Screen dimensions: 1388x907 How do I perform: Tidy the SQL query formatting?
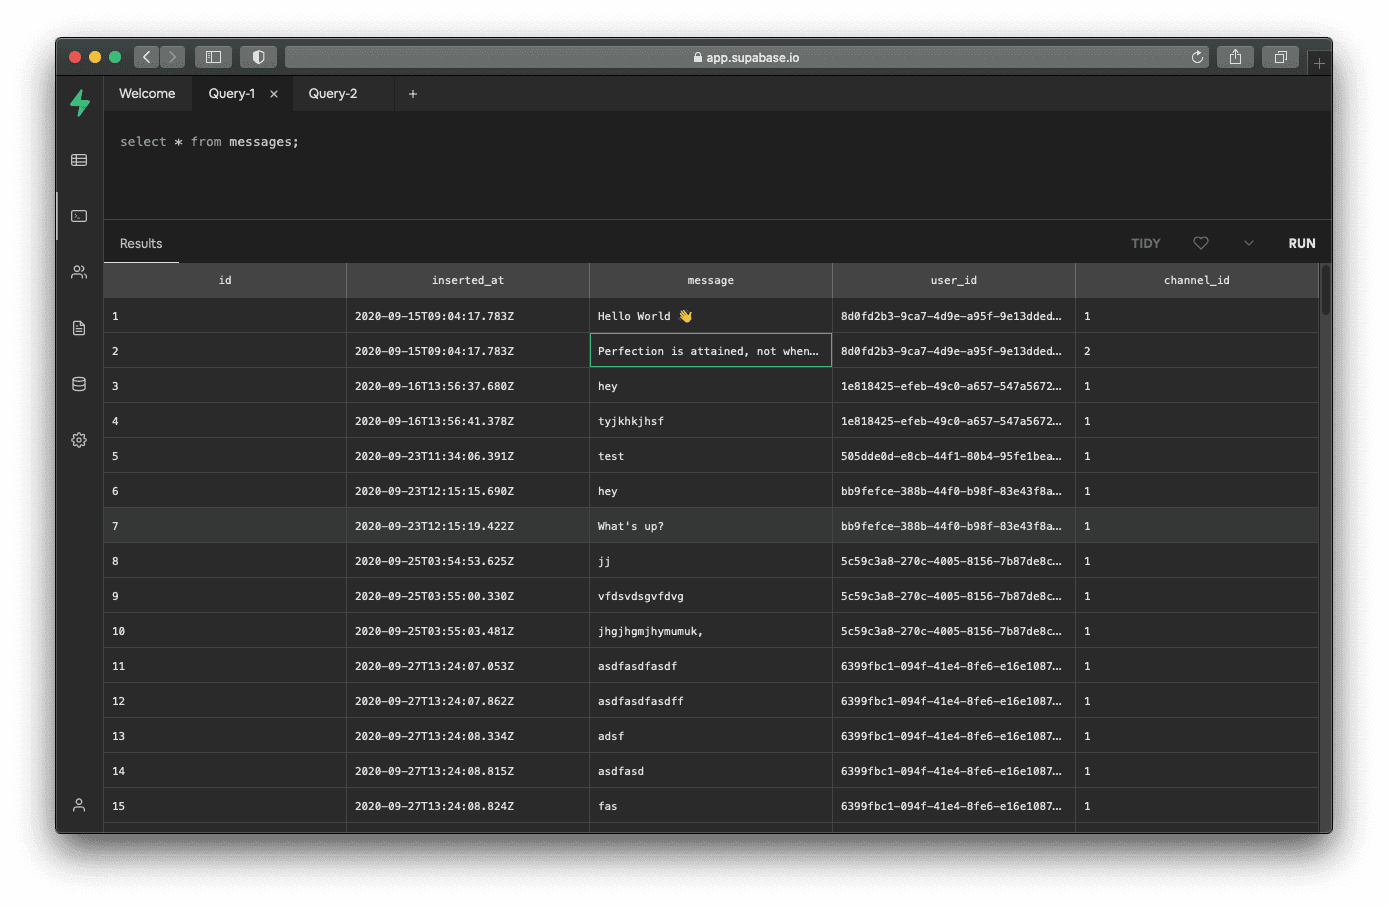point(1145,243)
